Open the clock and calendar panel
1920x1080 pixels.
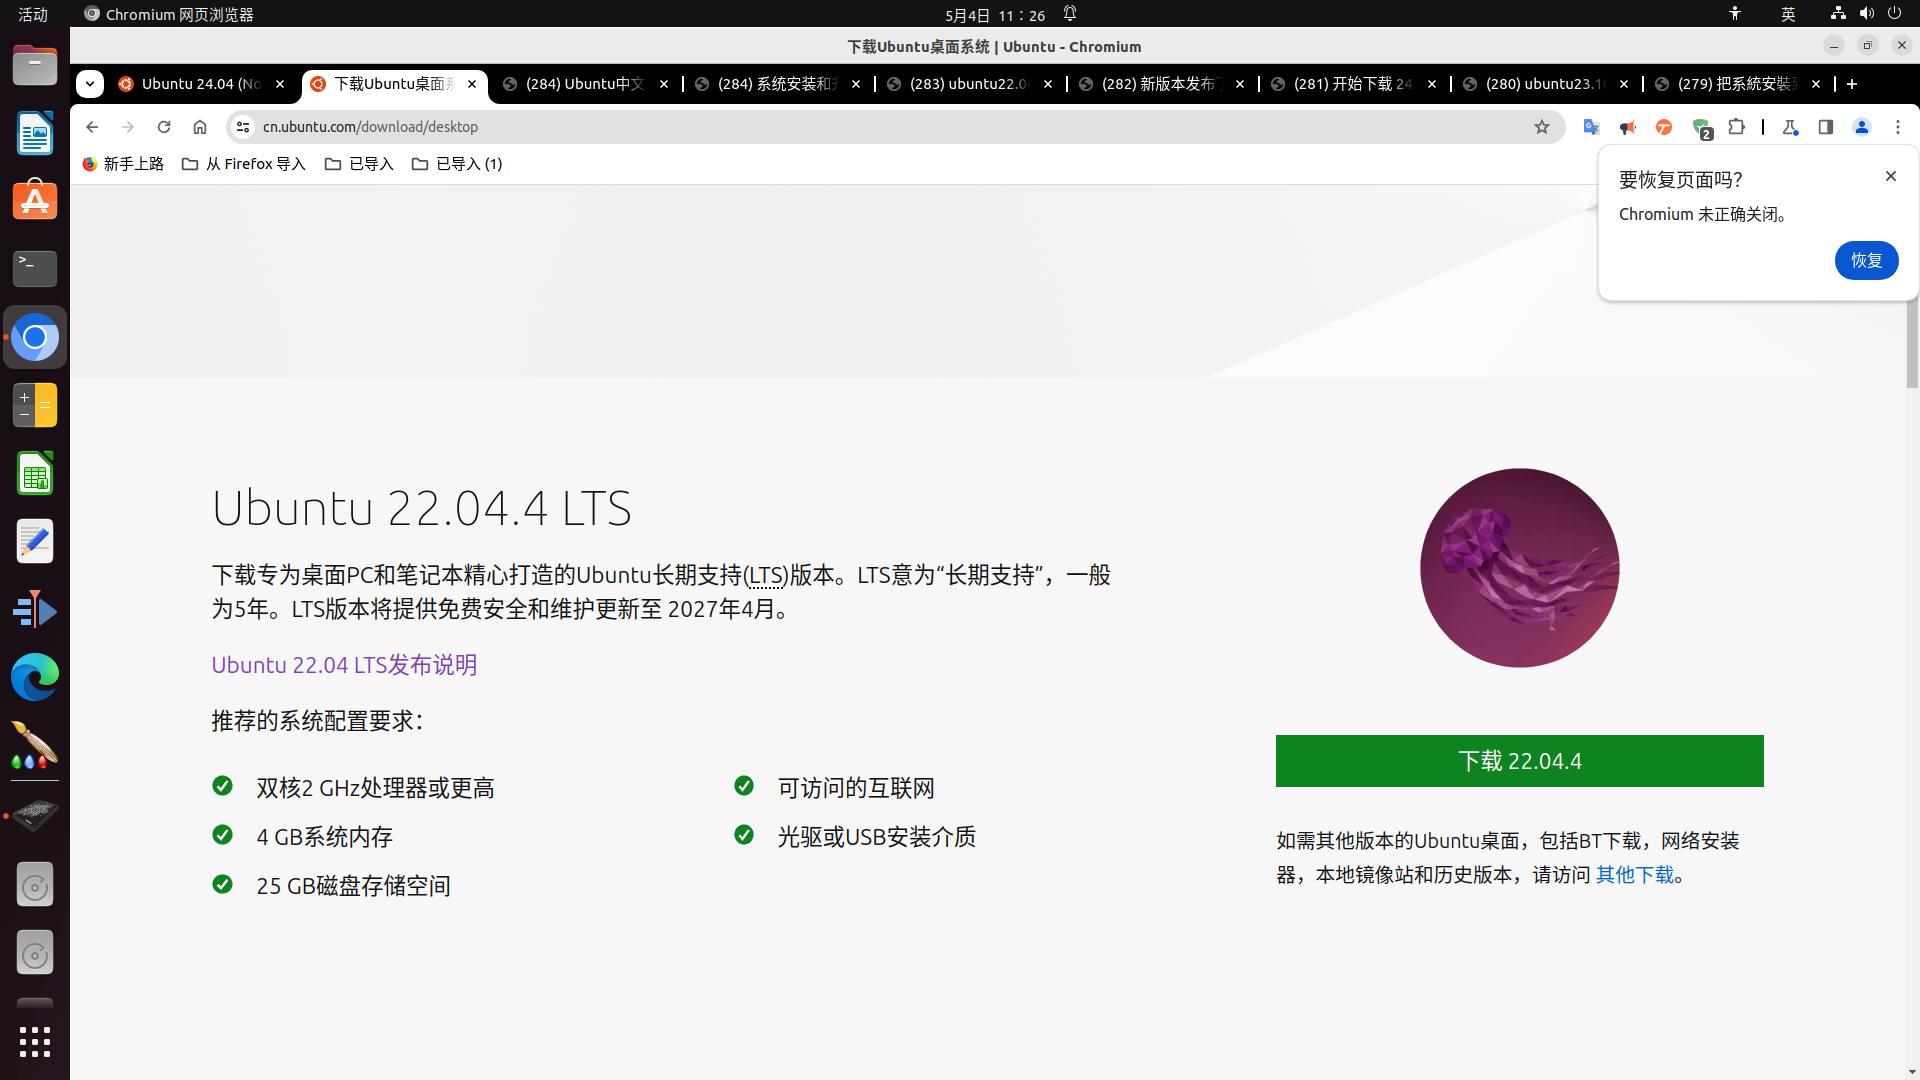[995, 15]
